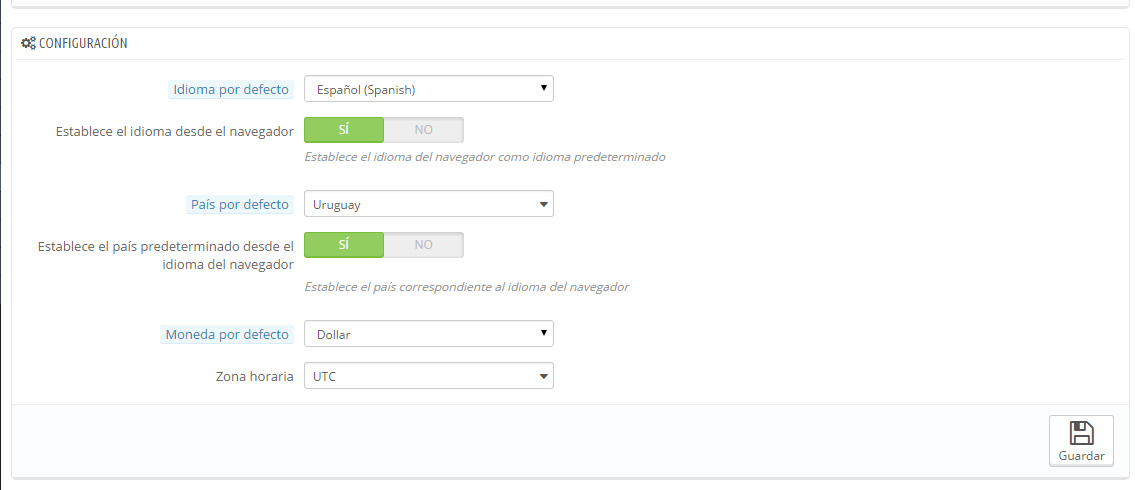1135x490 pixels.
Task: Click the Idioma por defecto label
Action: (231, 90)
